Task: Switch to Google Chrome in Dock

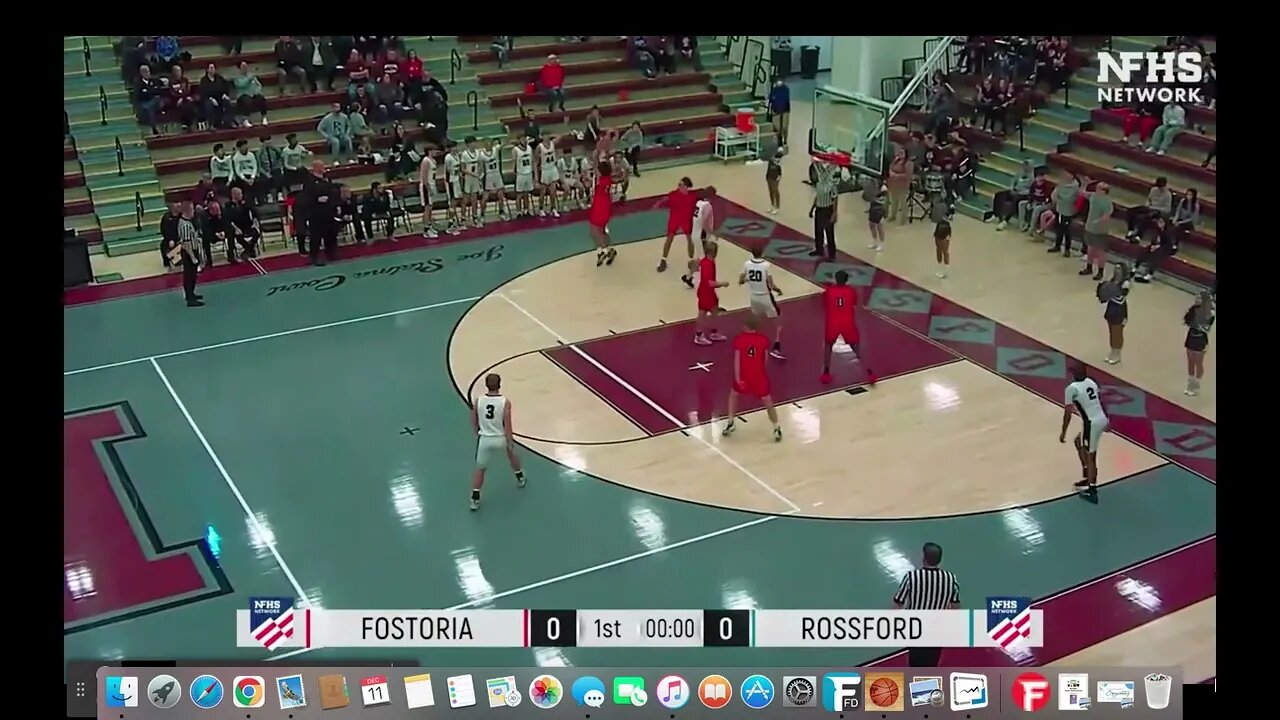Action: point(249,691)
